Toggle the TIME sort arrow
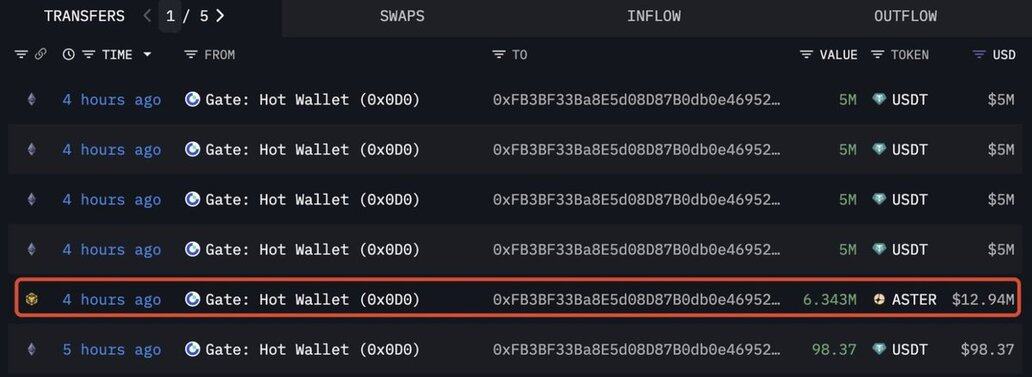 147,55
